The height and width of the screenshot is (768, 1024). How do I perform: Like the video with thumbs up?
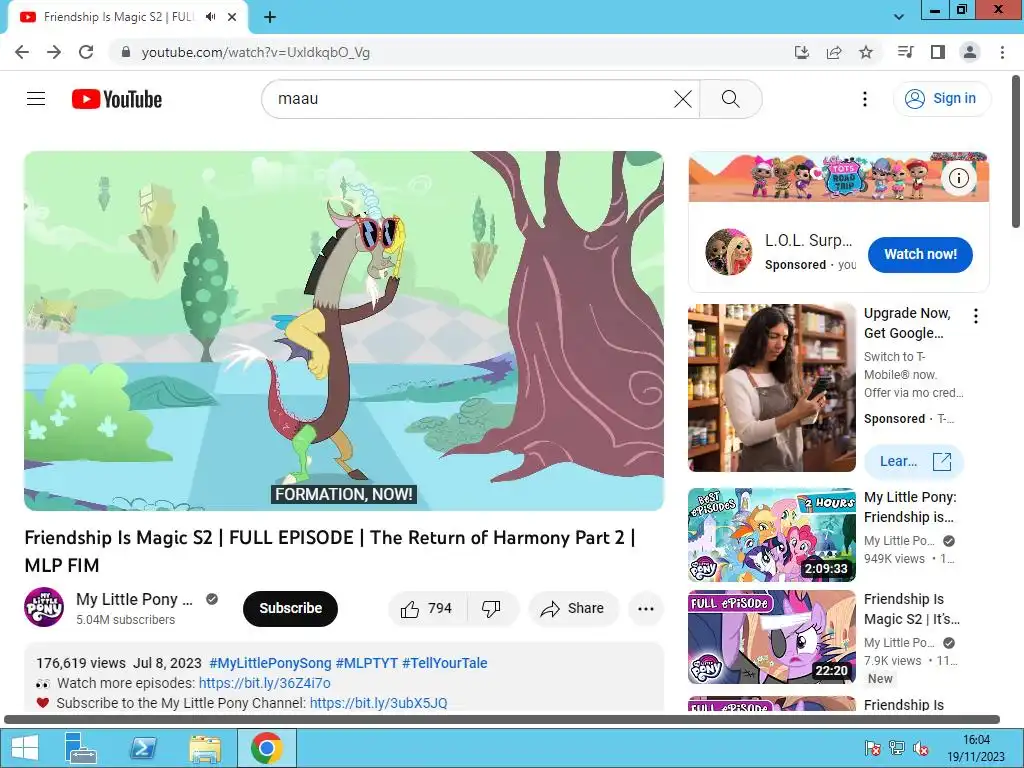pos(427,609)
